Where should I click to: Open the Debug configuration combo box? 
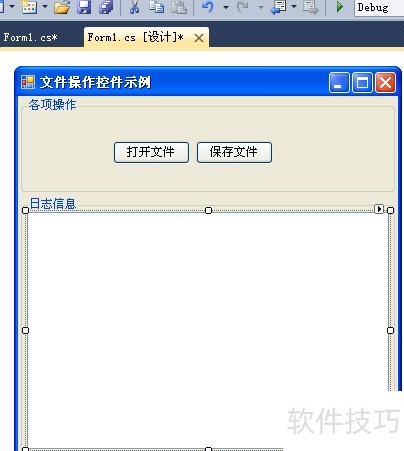pos(379,7)
